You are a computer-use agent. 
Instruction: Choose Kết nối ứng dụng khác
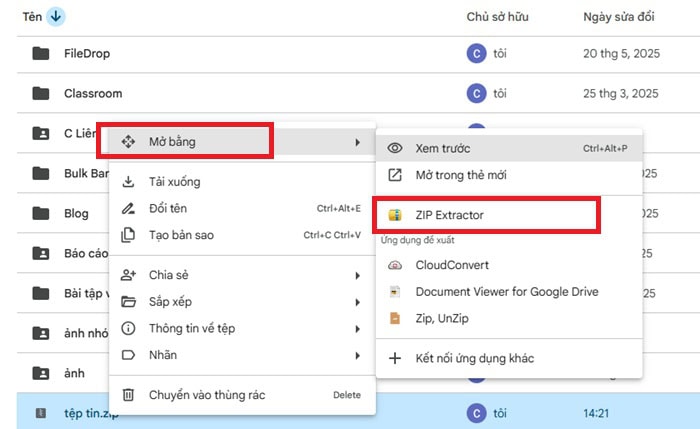(474, 358)
